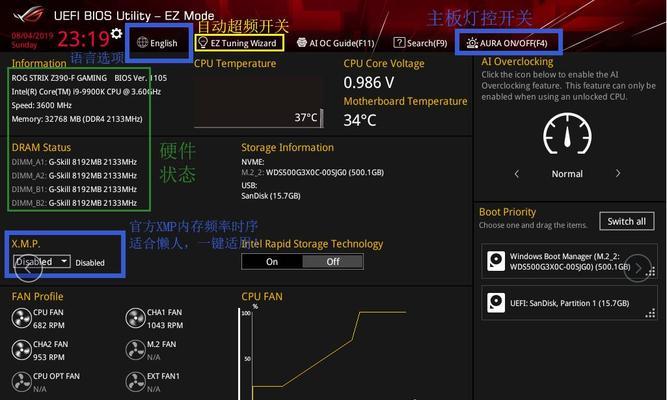Click the DIMM_B2 G-Skill memory row

(74, 203)
